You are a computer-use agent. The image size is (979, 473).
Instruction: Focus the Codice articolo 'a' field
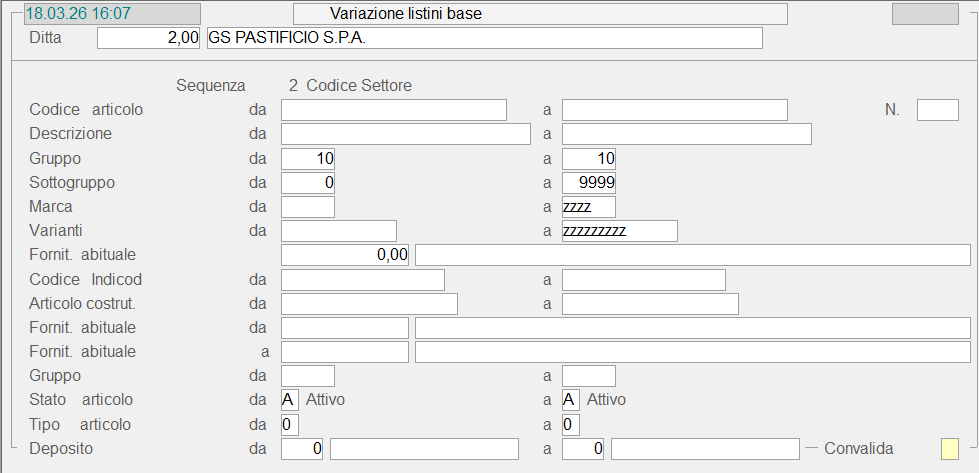[674, 110]
